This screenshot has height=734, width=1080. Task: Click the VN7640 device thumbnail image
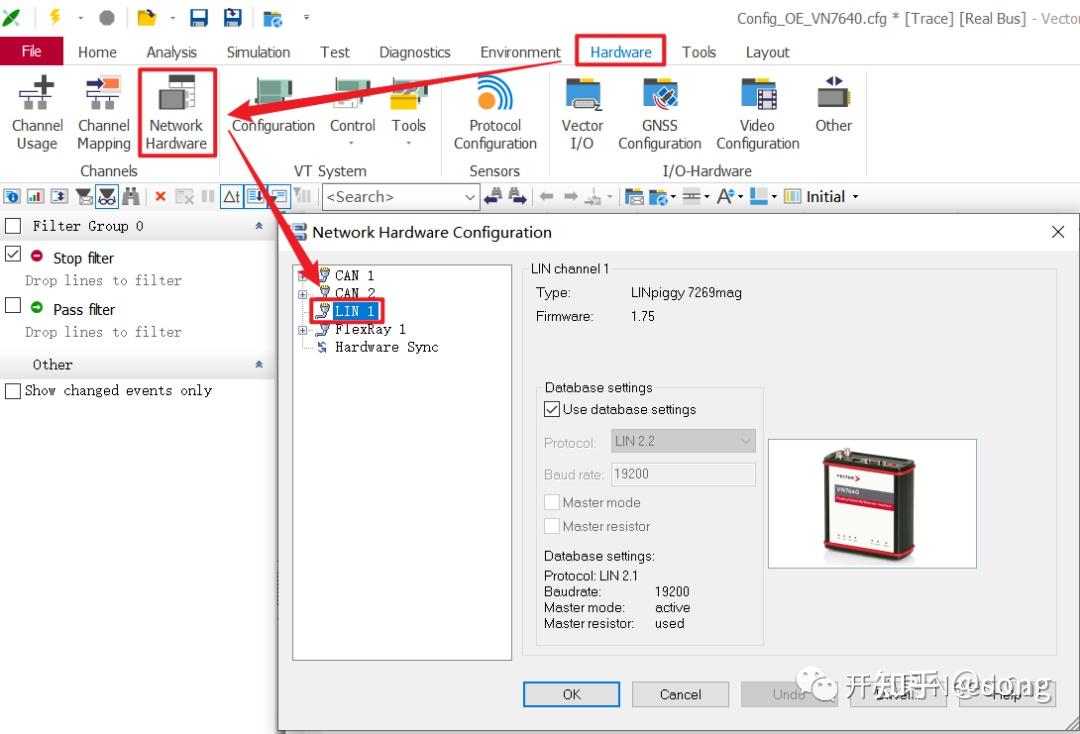pyautogui.click(x=872, y=503)
